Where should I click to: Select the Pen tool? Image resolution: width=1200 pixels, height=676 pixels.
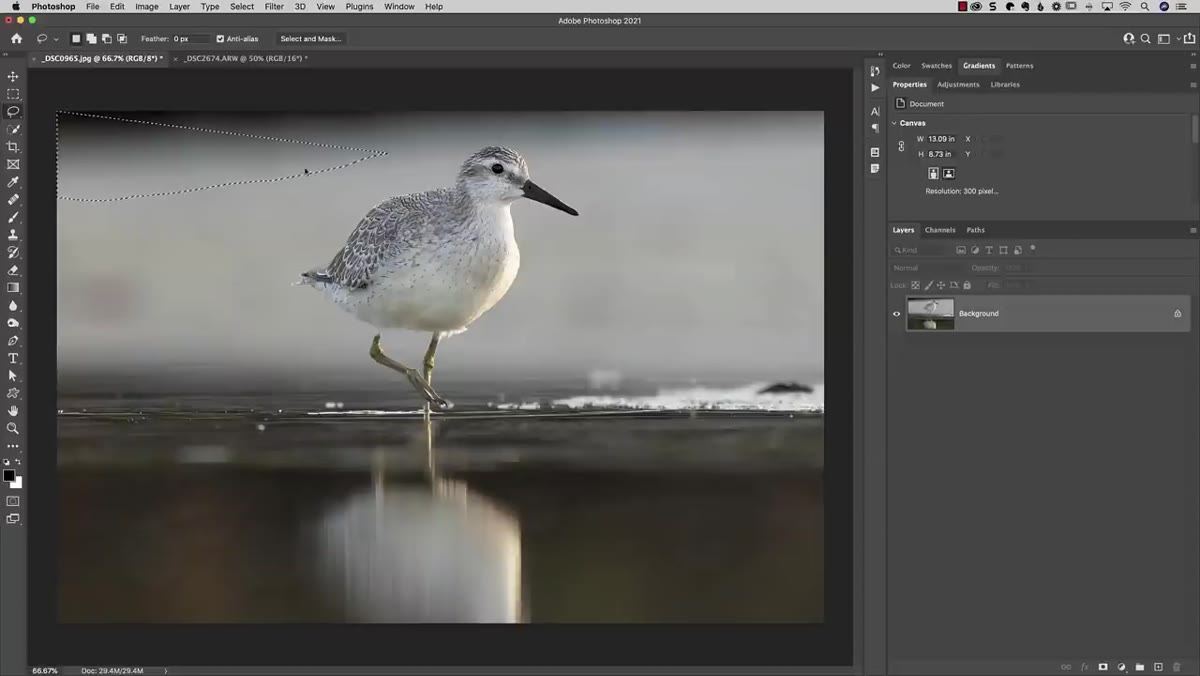point(13,341)
